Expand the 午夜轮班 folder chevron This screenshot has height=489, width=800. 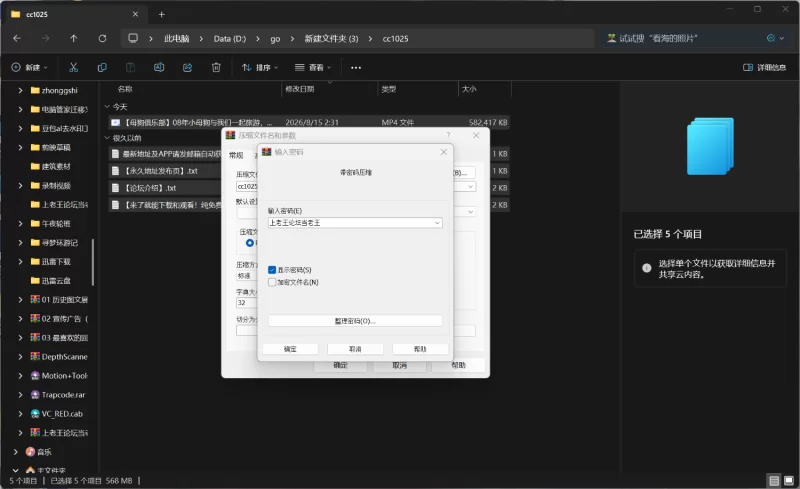coord(20,224)
